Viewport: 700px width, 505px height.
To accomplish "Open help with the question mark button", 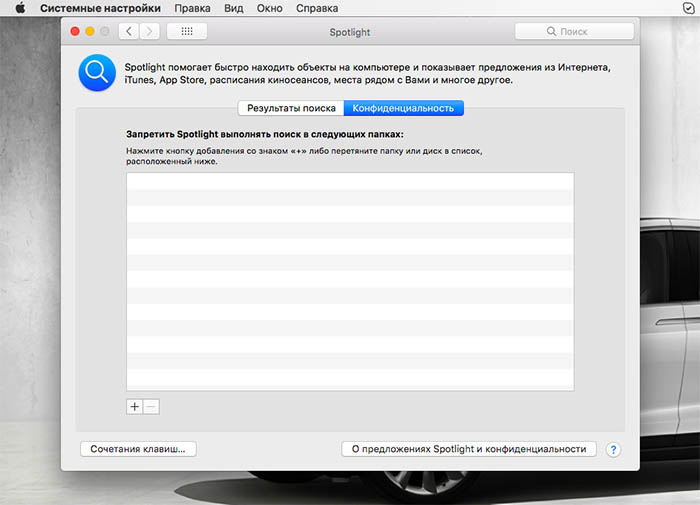I will pos(613,450).
